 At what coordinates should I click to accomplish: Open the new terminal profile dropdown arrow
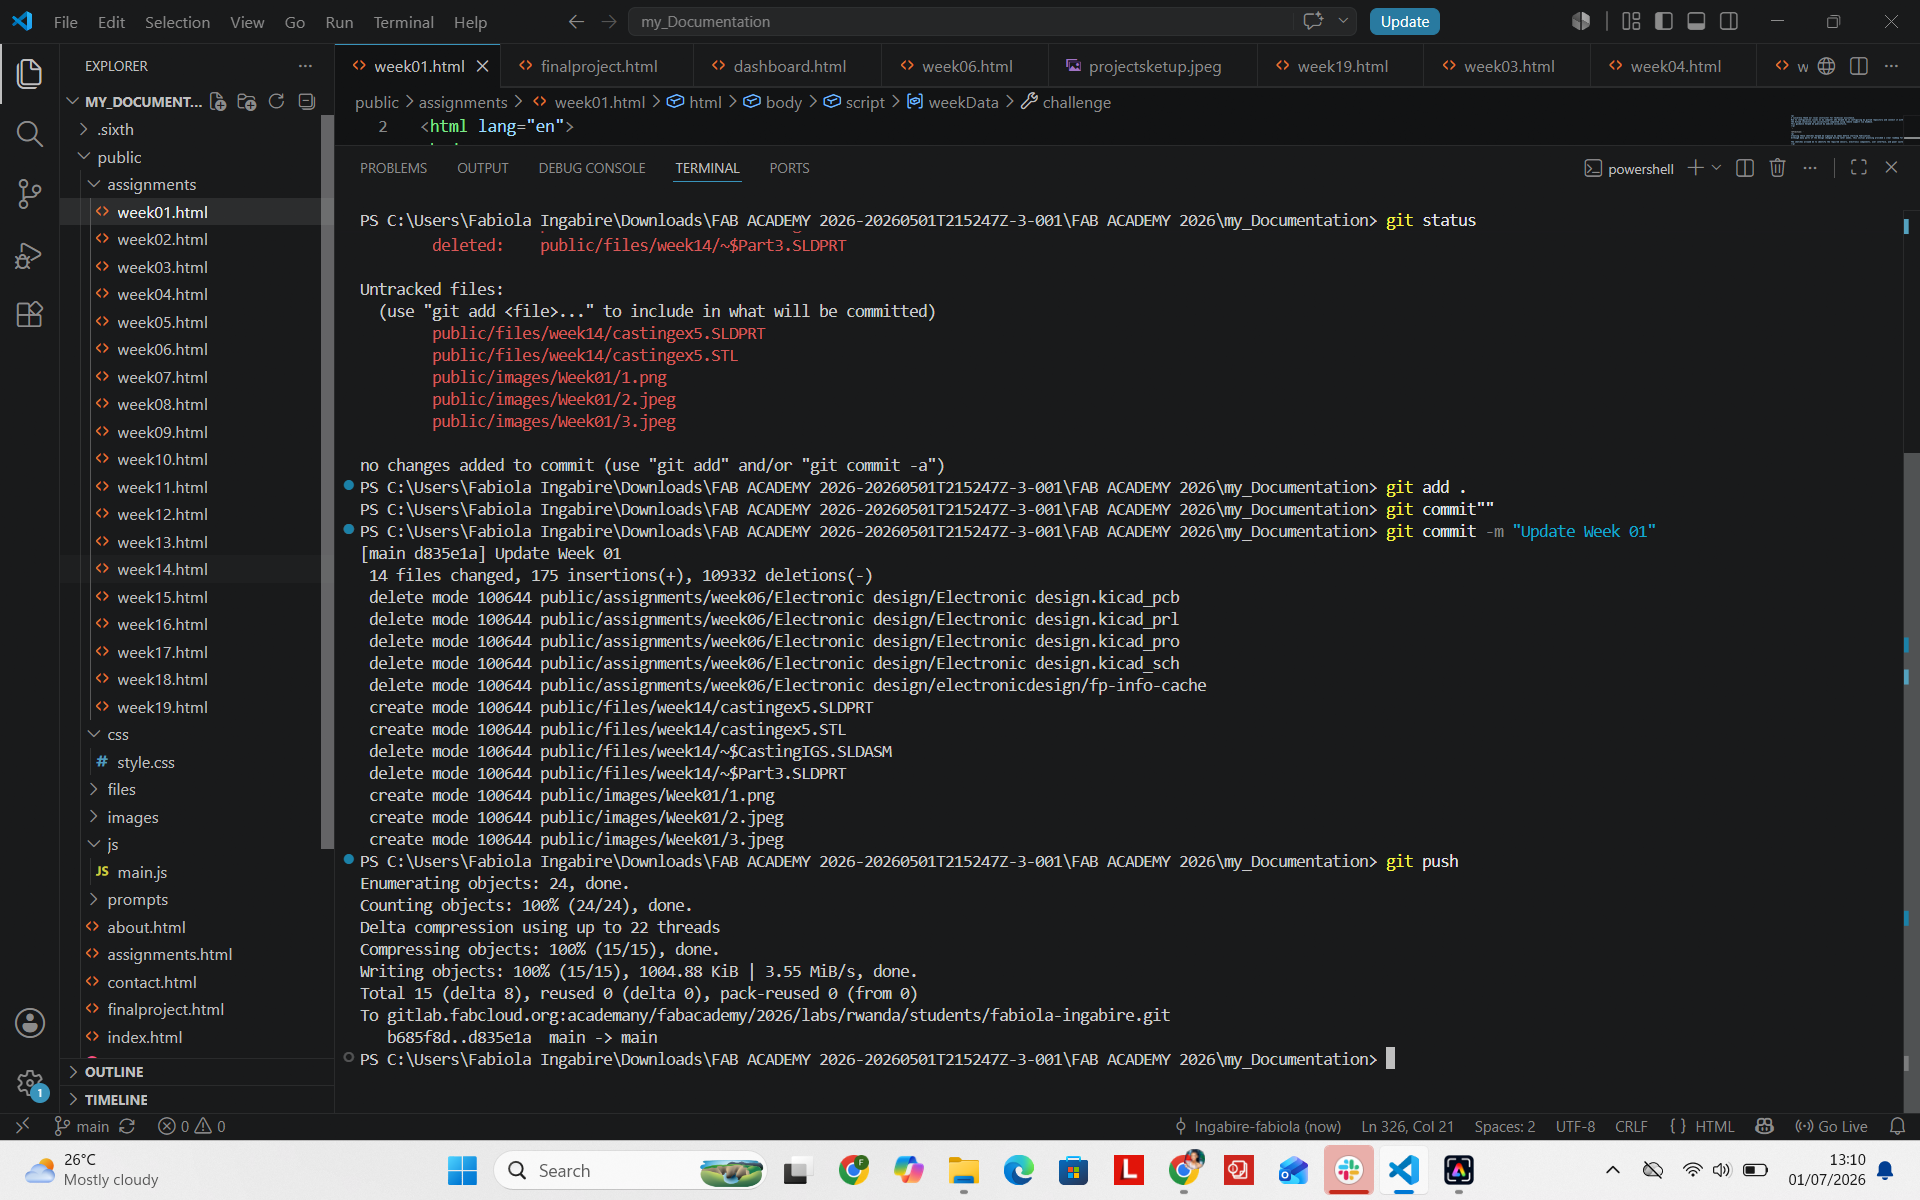(1716, 168)
